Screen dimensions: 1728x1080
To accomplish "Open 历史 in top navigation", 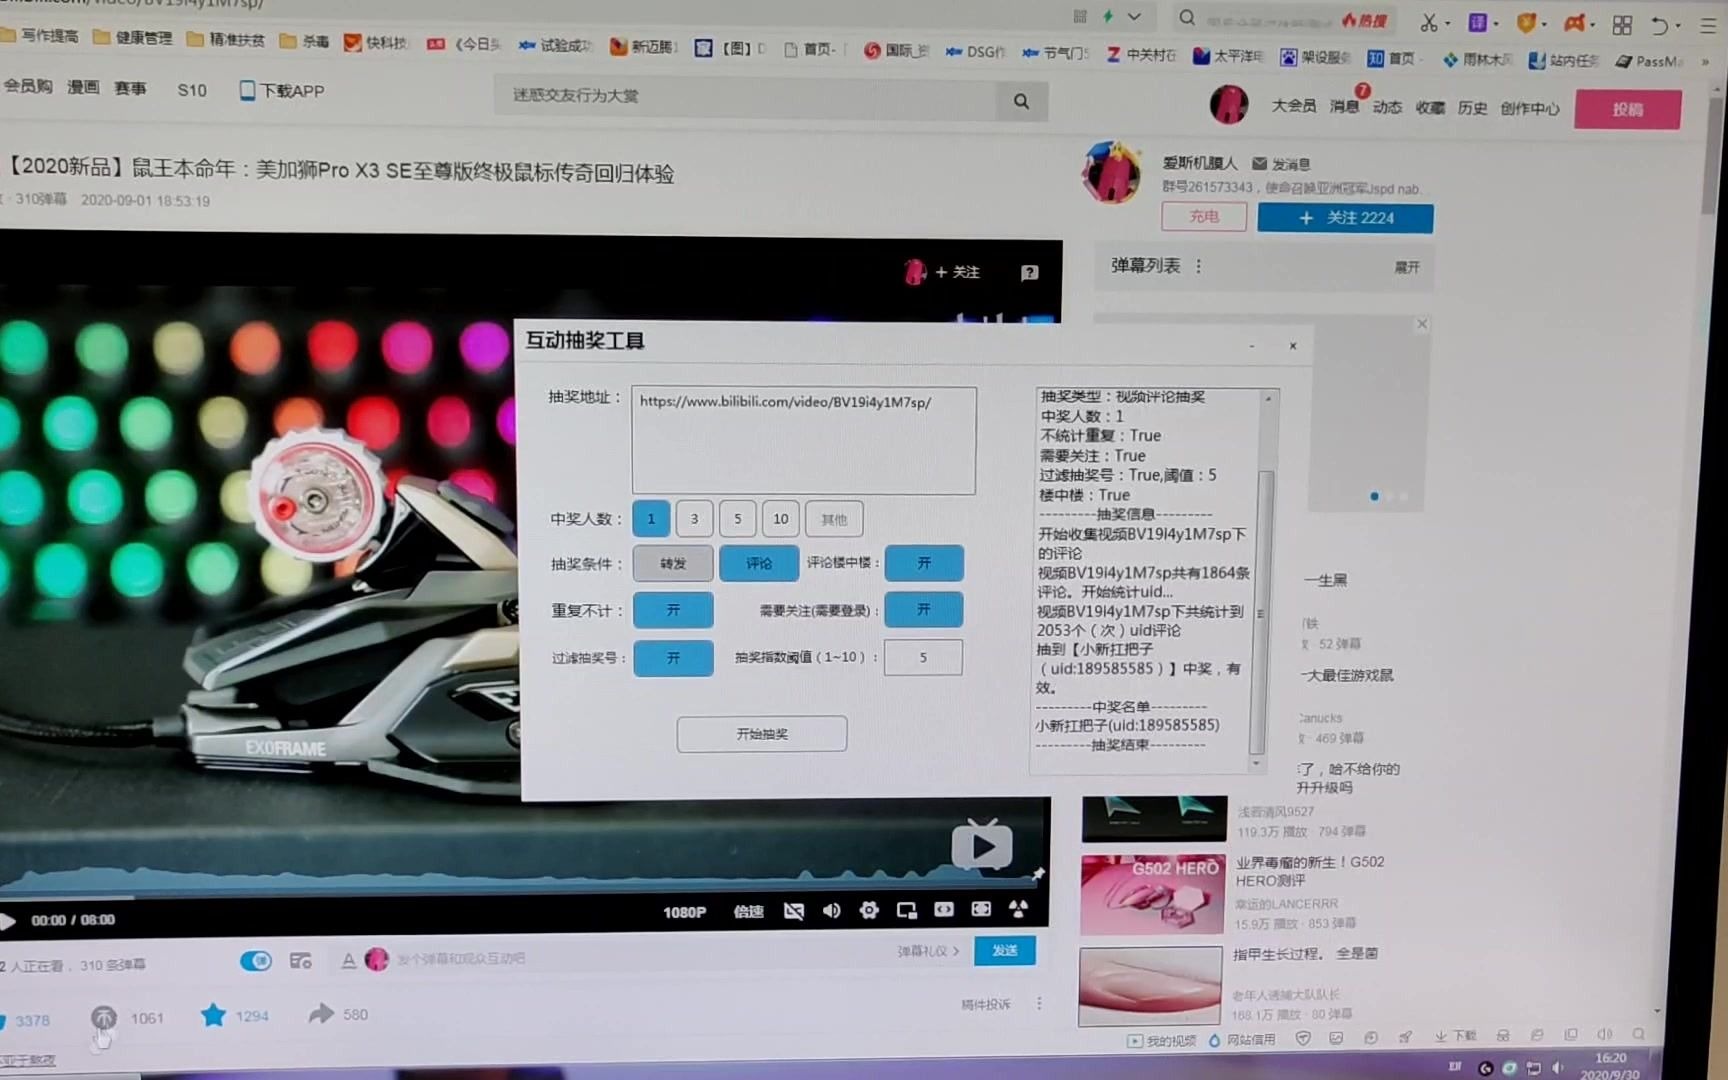I will [x=1472, y=108].
